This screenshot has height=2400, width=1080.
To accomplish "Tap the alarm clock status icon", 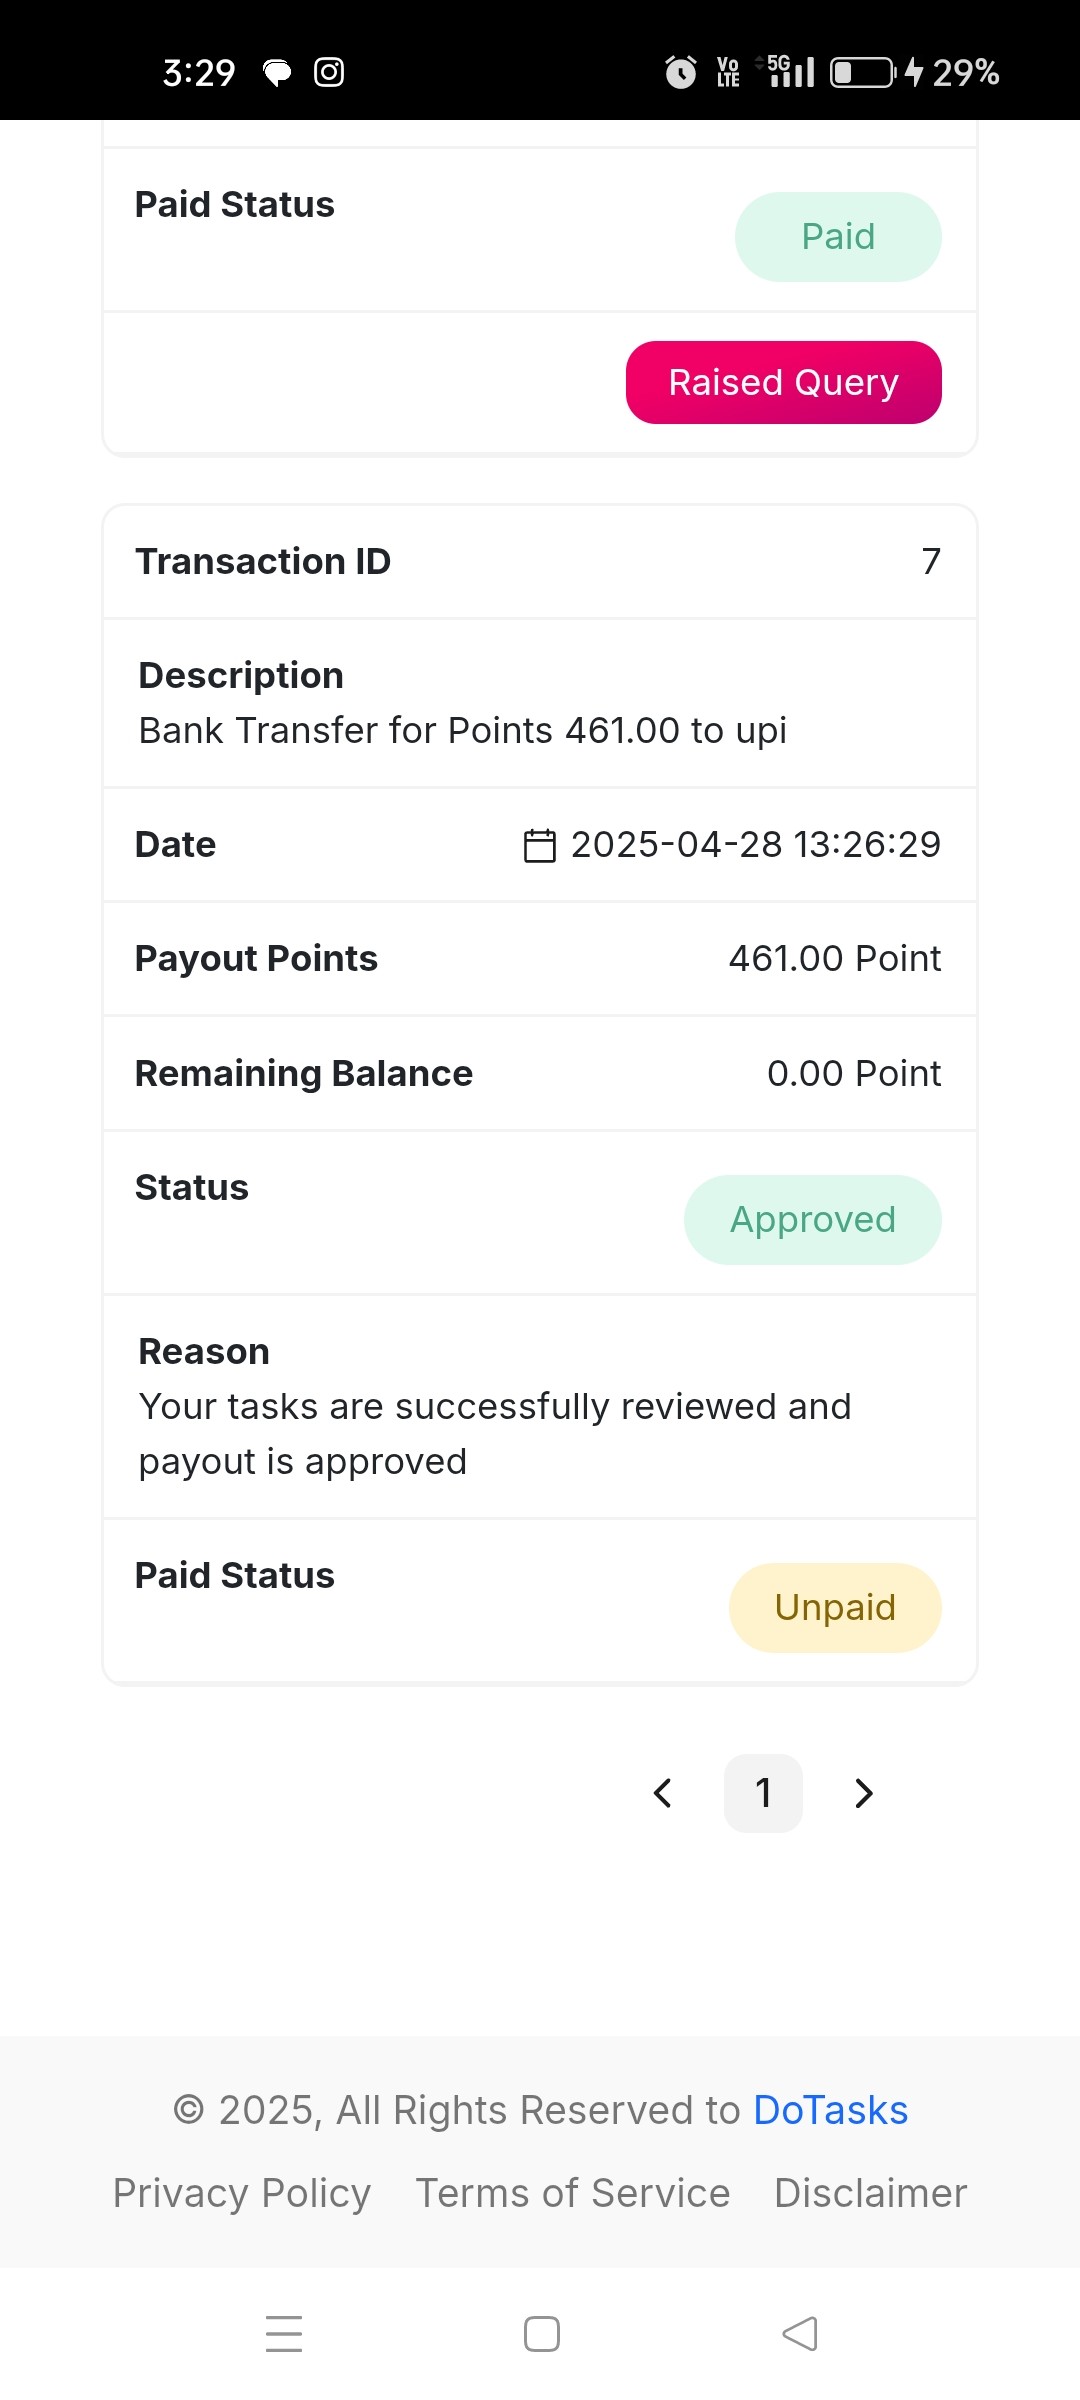I will click(x=681, y=72).
